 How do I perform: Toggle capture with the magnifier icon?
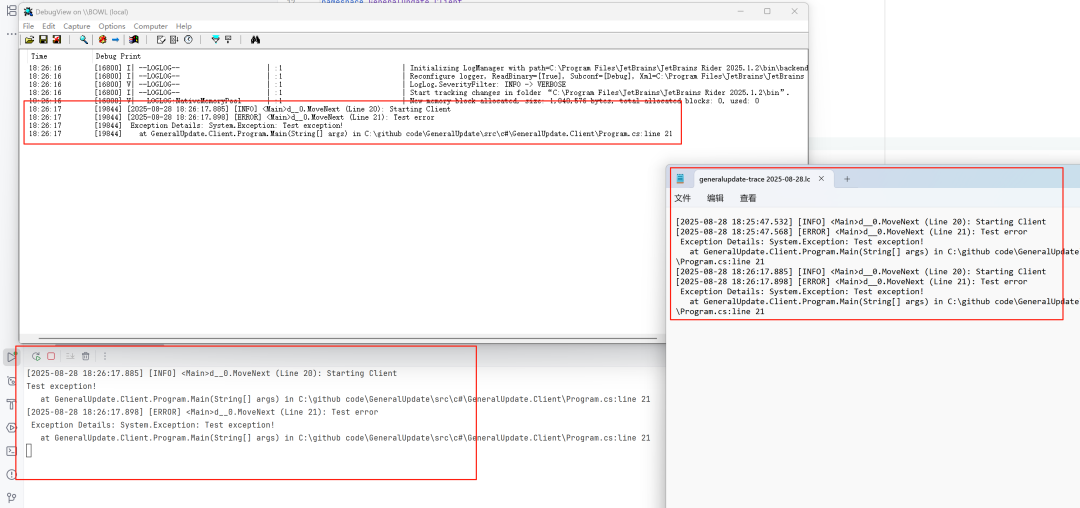tap(83, 40)
